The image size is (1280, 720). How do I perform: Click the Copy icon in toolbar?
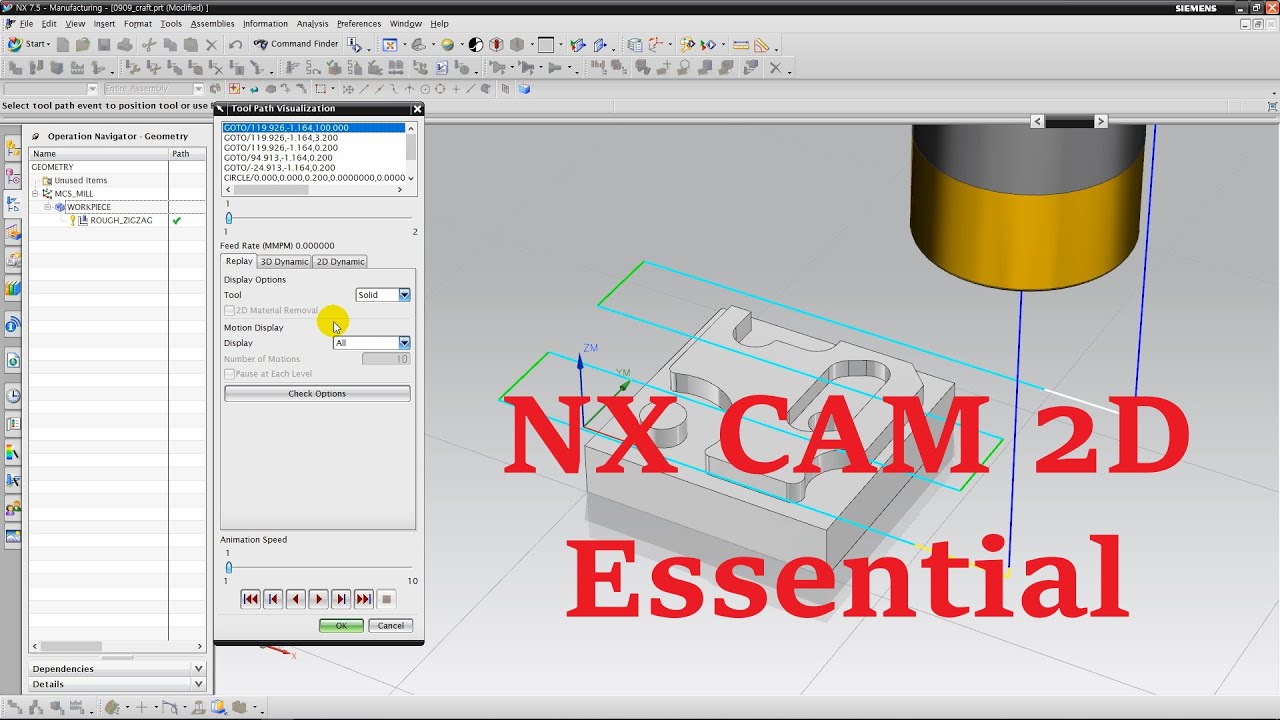click(170, 44)
